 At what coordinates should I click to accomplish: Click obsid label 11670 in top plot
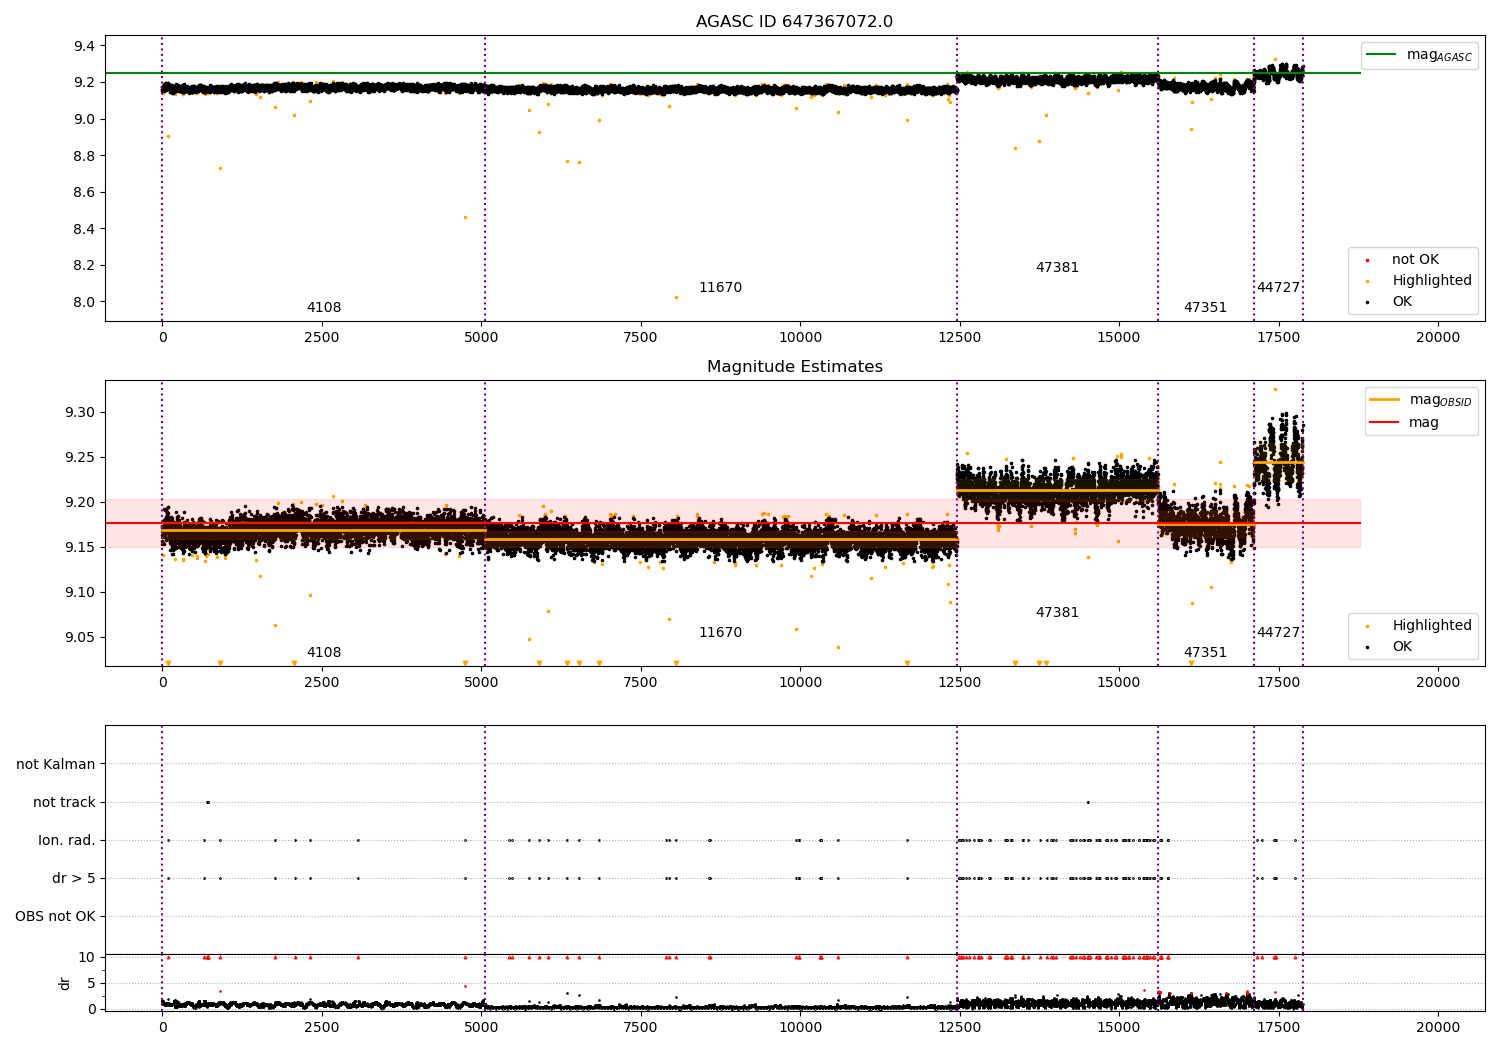click(720, 288)
